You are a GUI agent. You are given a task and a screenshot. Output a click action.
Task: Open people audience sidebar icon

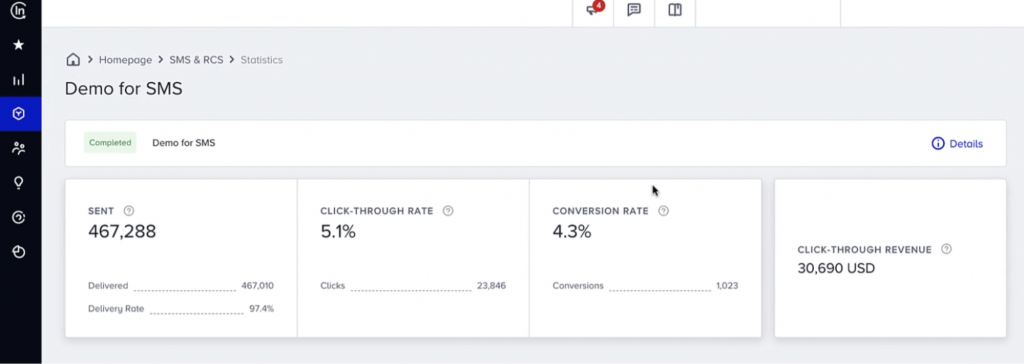(x=19, y=148)
